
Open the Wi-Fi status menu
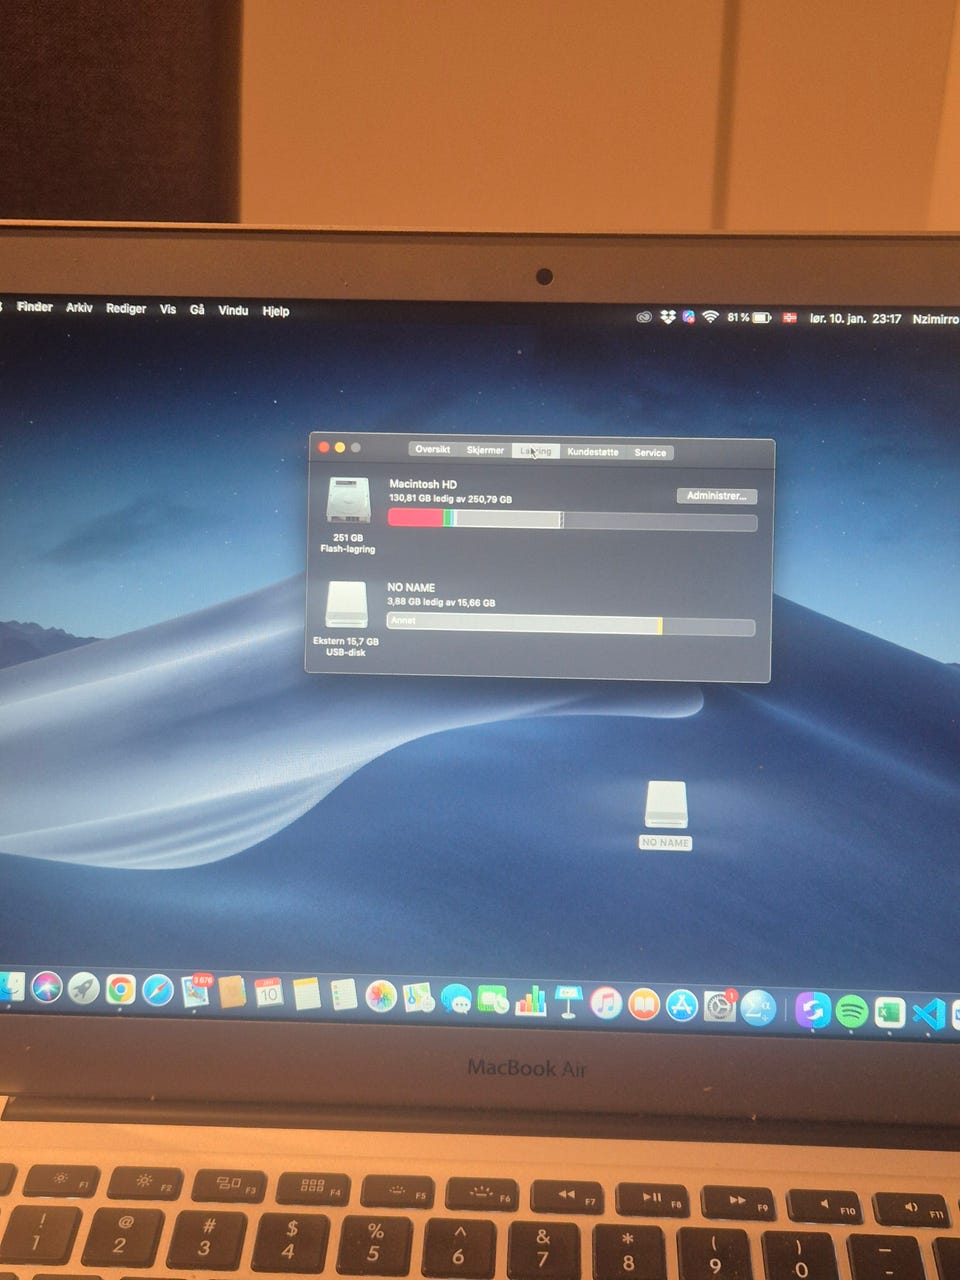pos(710,317)
